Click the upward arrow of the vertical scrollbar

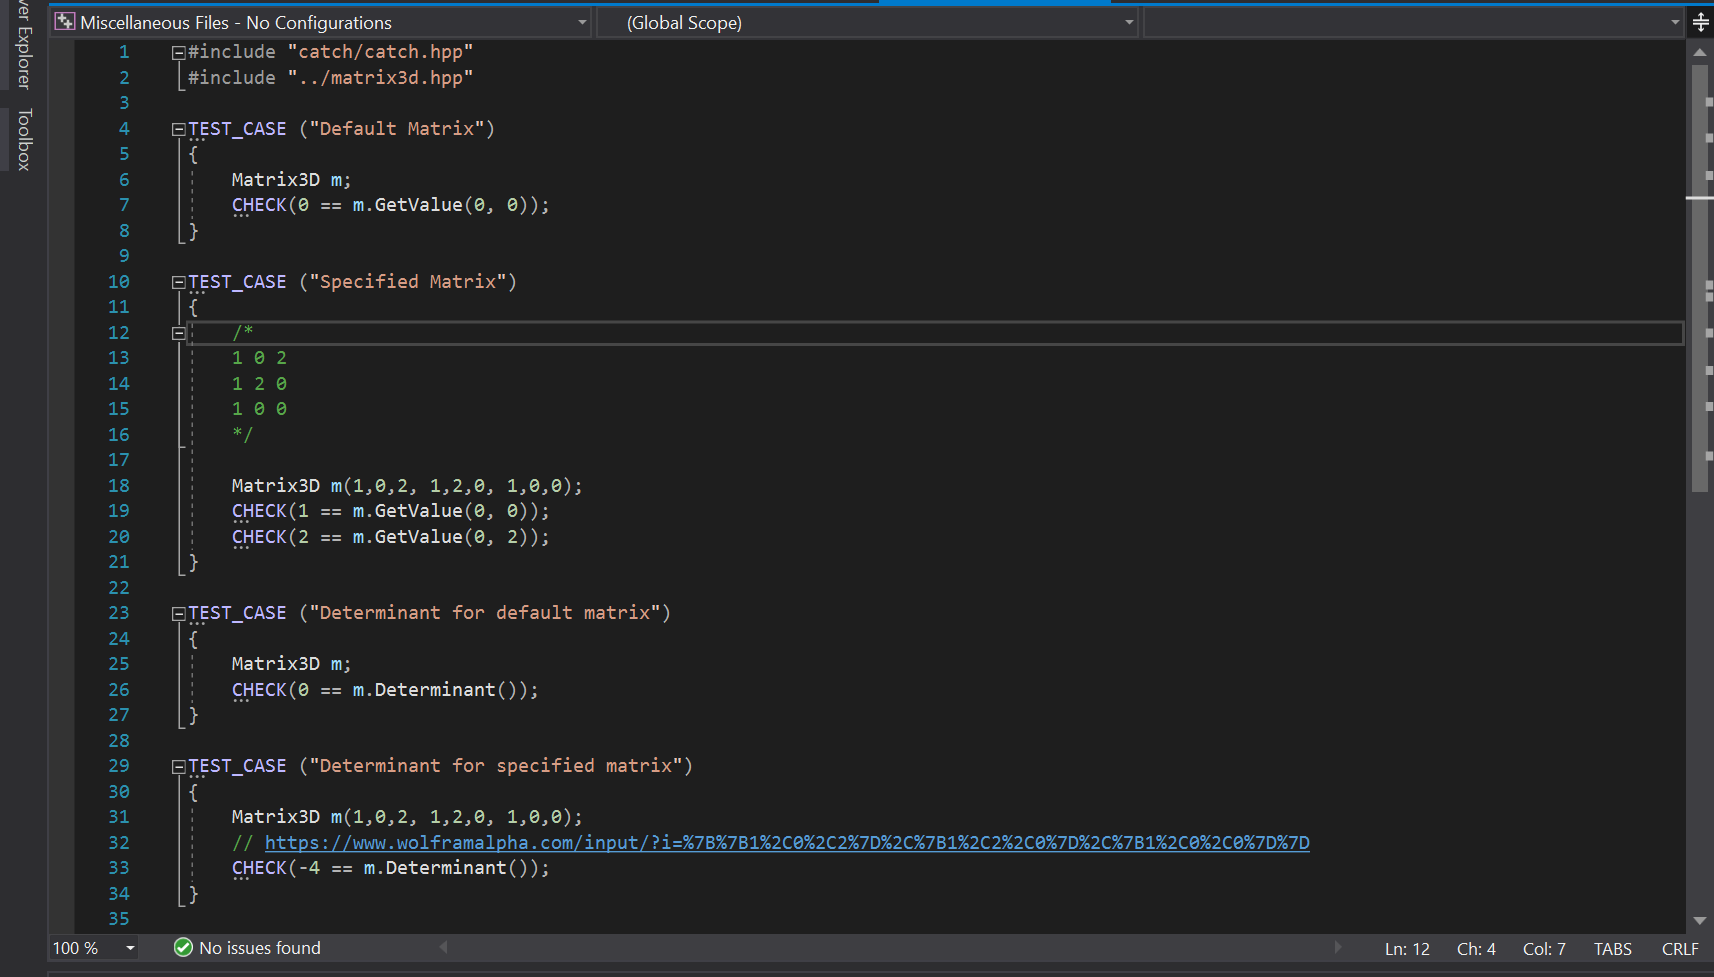(x=1700, y=51)
